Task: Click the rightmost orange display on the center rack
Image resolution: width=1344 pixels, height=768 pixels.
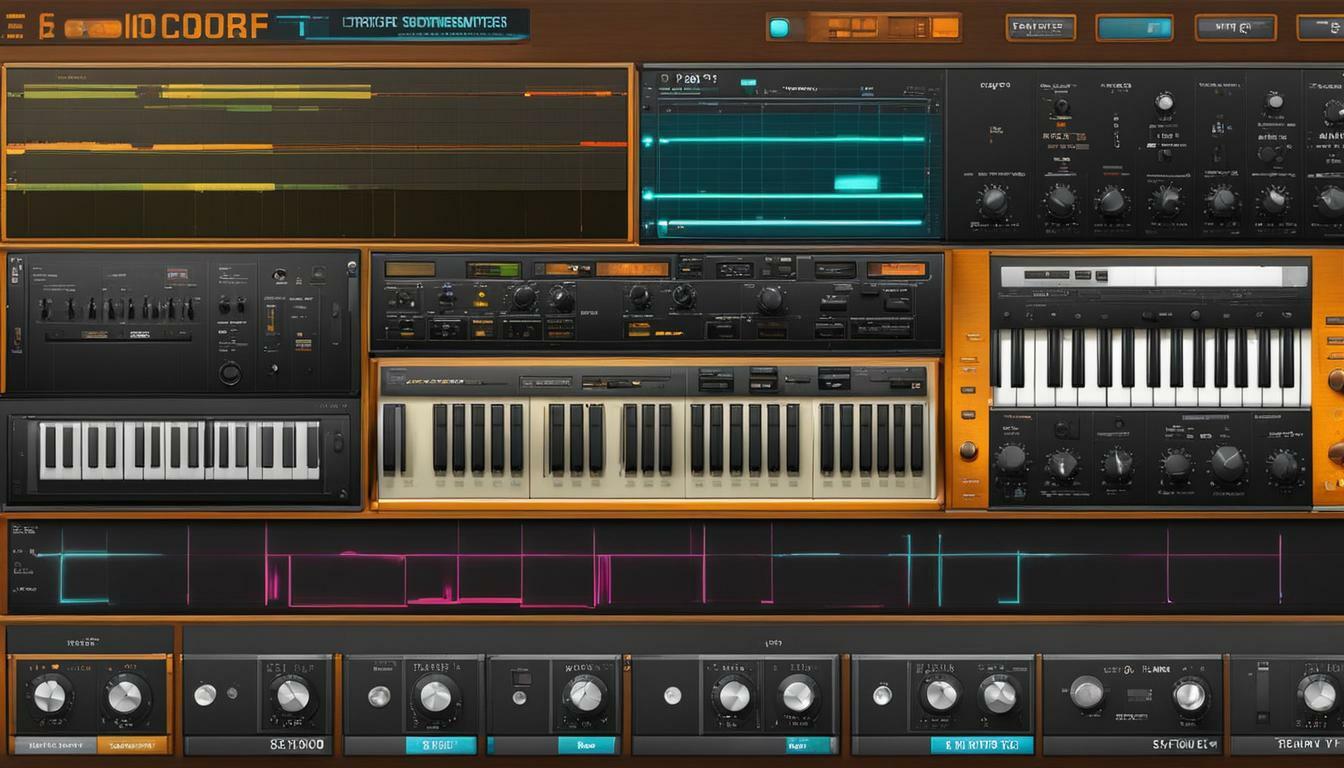Action: 897,269
